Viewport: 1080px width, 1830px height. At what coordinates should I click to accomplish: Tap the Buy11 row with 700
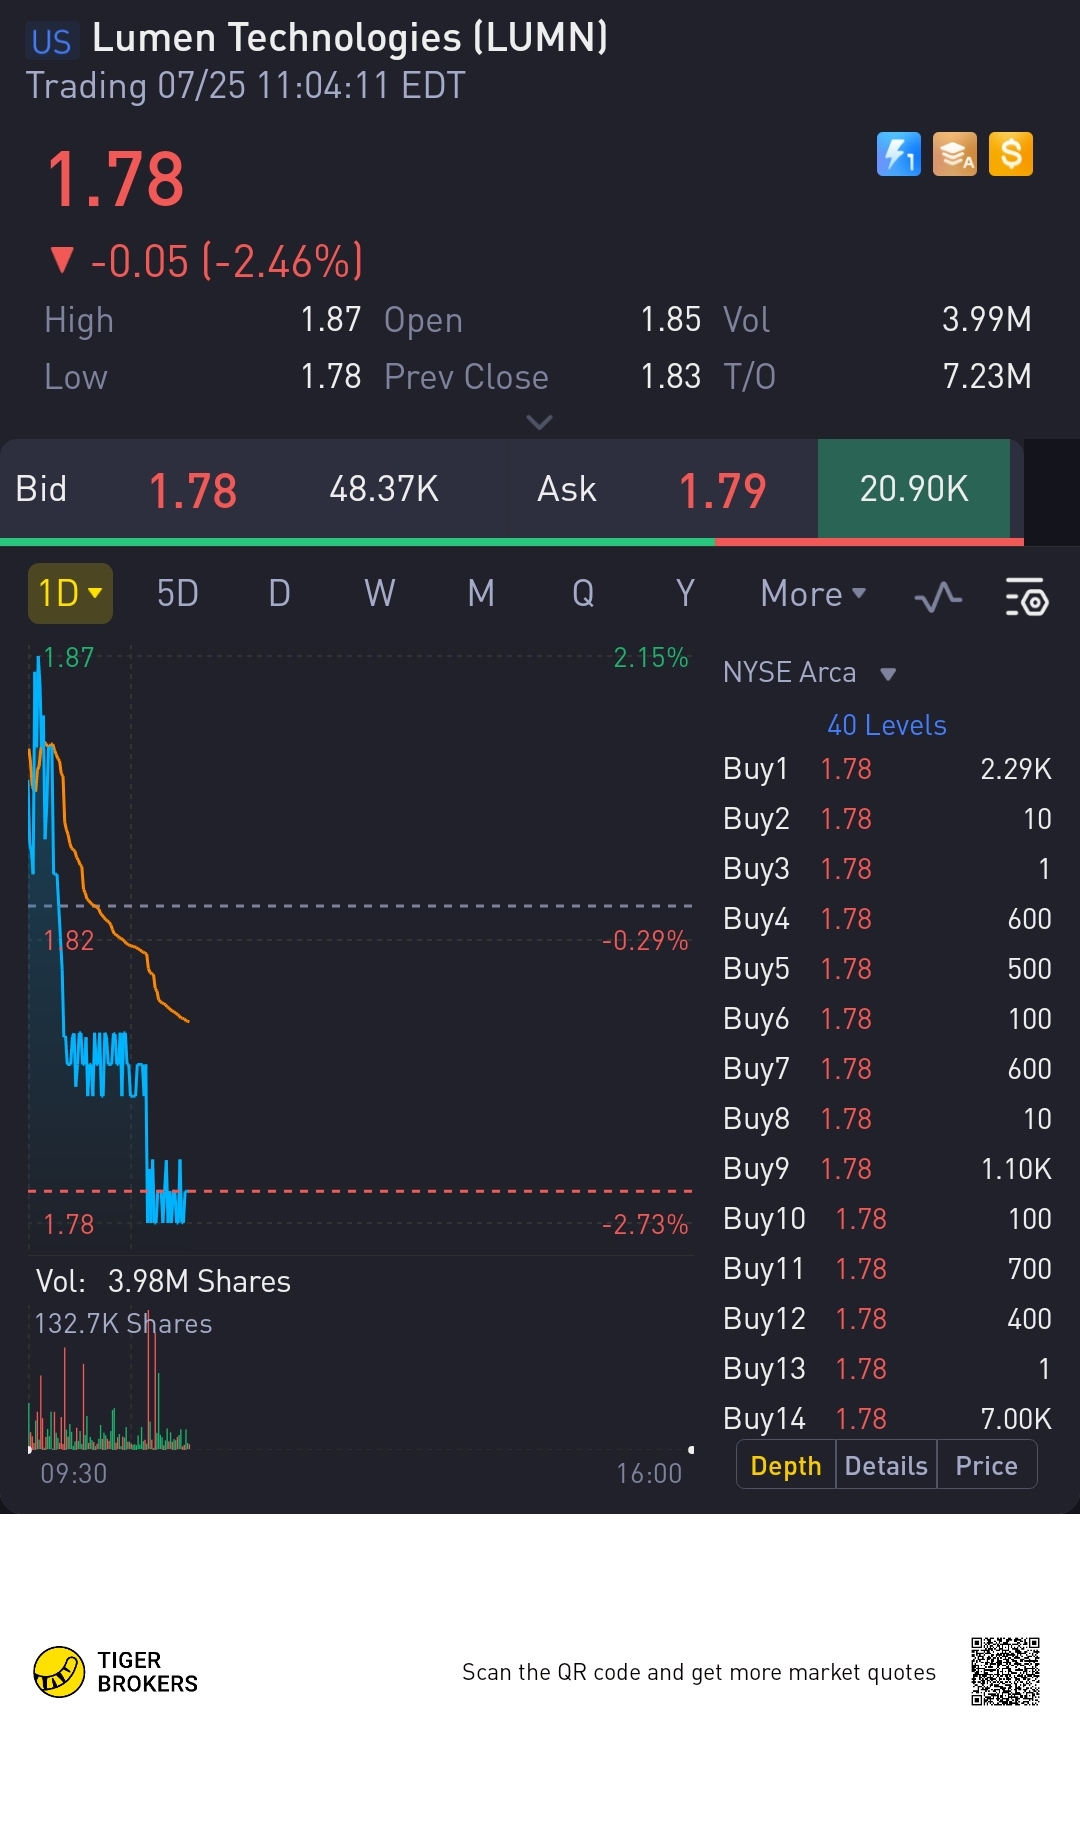[887, 1269]
